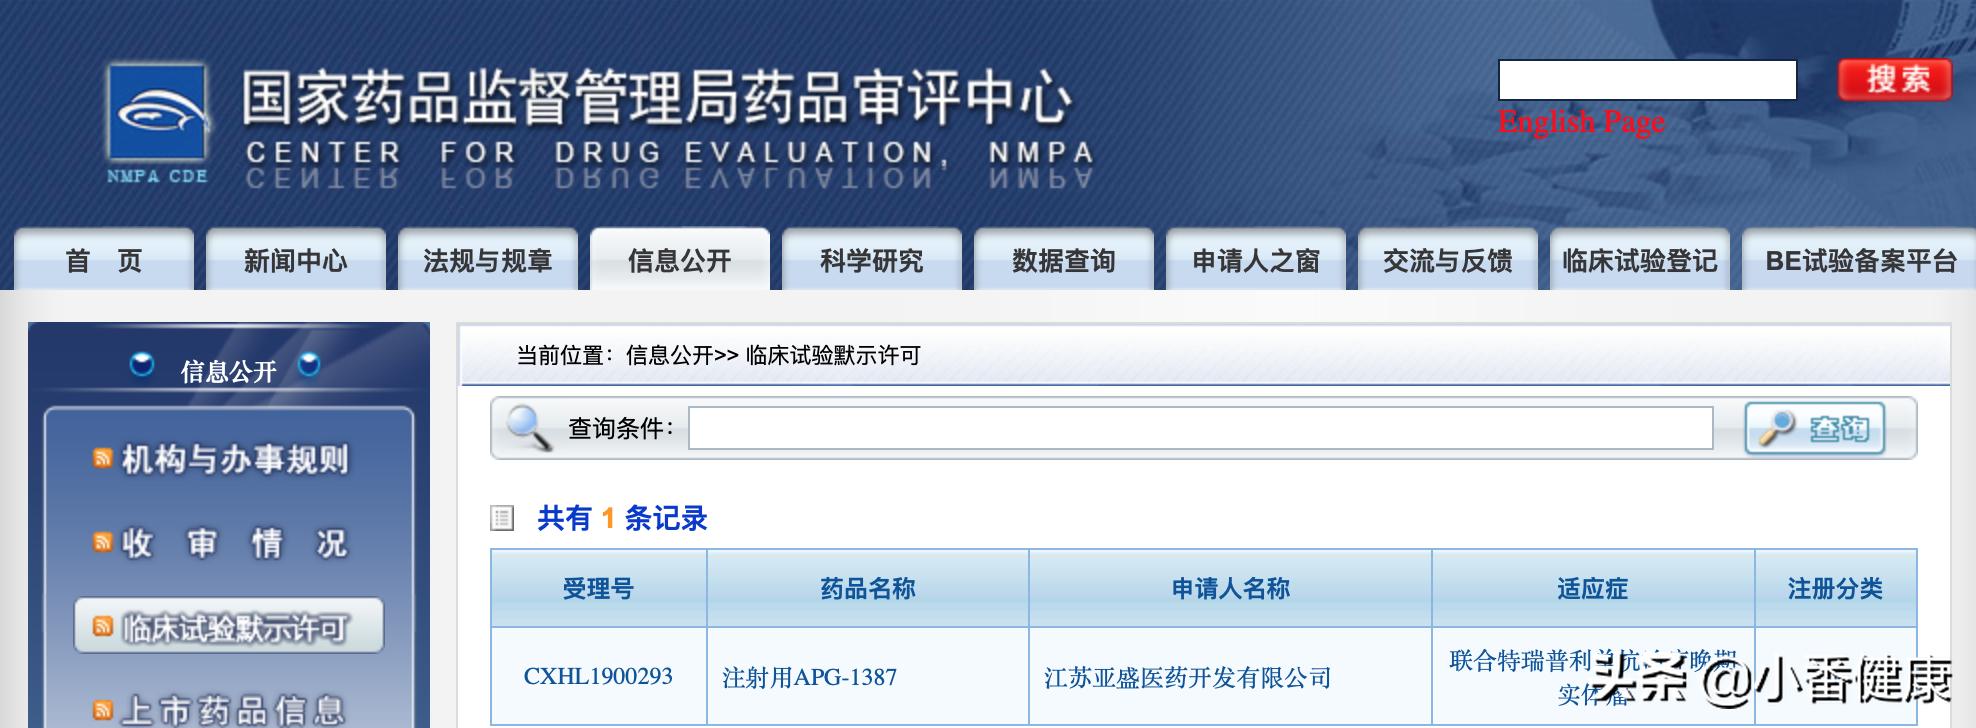Click the 药品名称 column header
This screenshot has width=1976, height=728.
pos(868,588)
